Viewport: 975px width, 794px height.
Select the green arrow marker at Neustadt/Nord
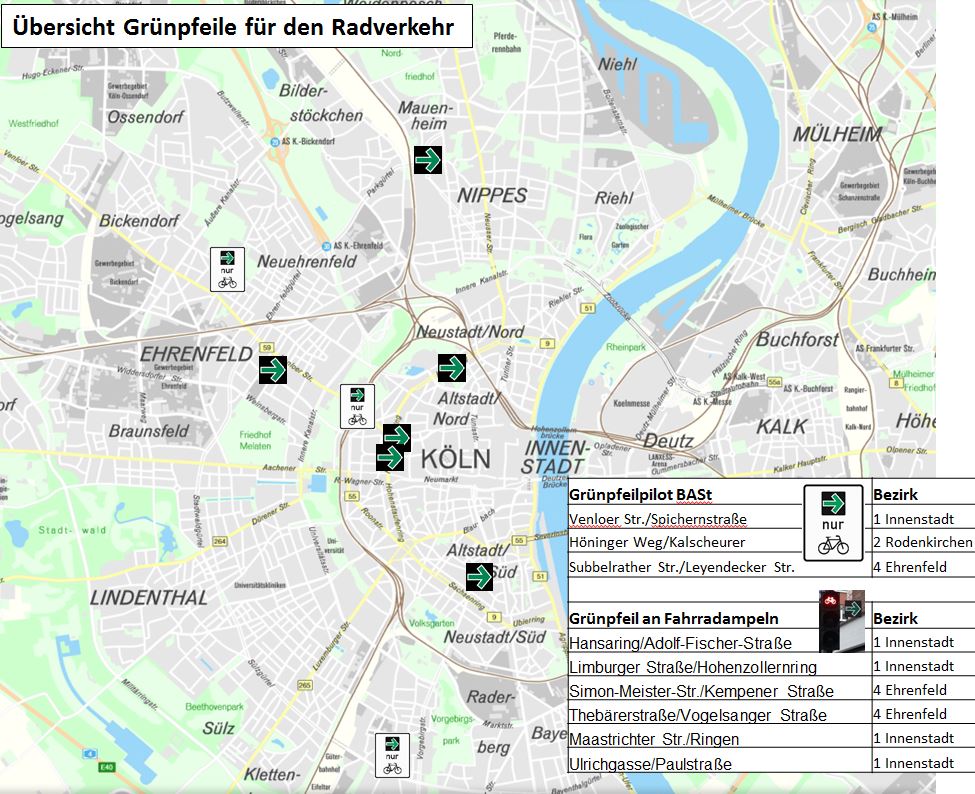452,368
